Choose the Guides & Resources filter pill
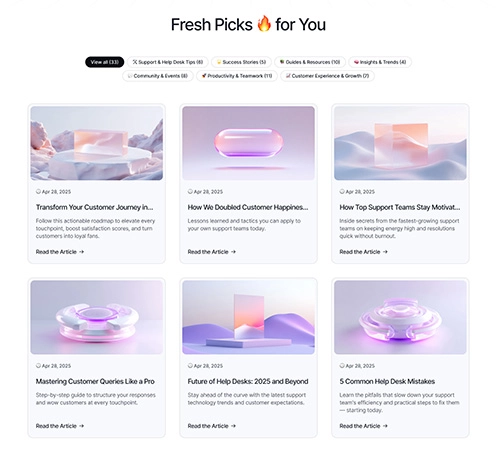The width and height of the screenshot is (497, 450). click(x=310, y=62)
